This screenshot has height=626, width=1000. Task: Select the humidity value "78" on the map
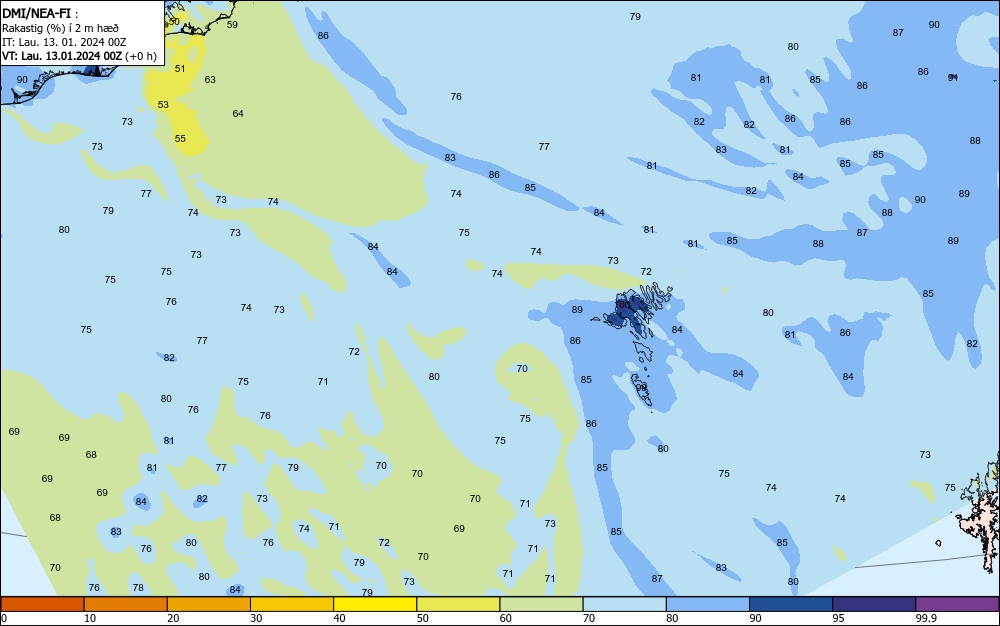coord(138,588)
